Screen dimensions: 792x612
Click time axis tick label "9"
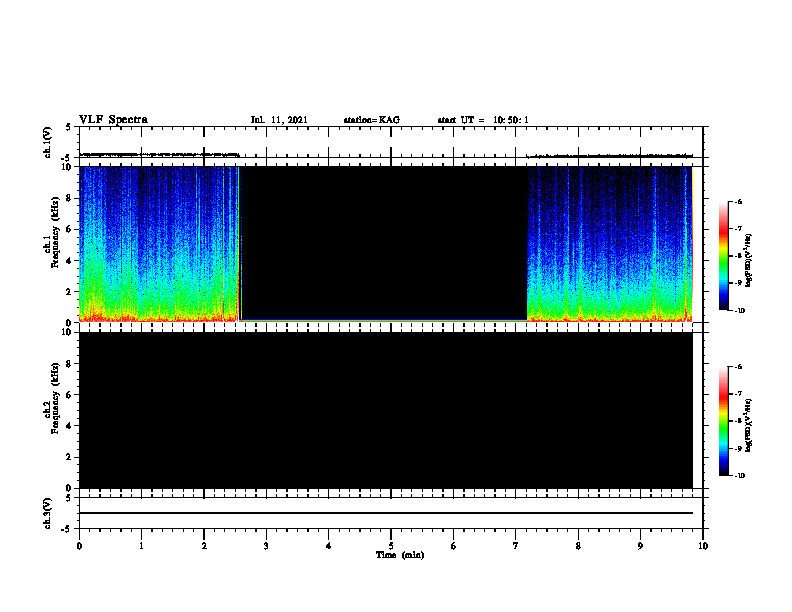tap(640, 546)
